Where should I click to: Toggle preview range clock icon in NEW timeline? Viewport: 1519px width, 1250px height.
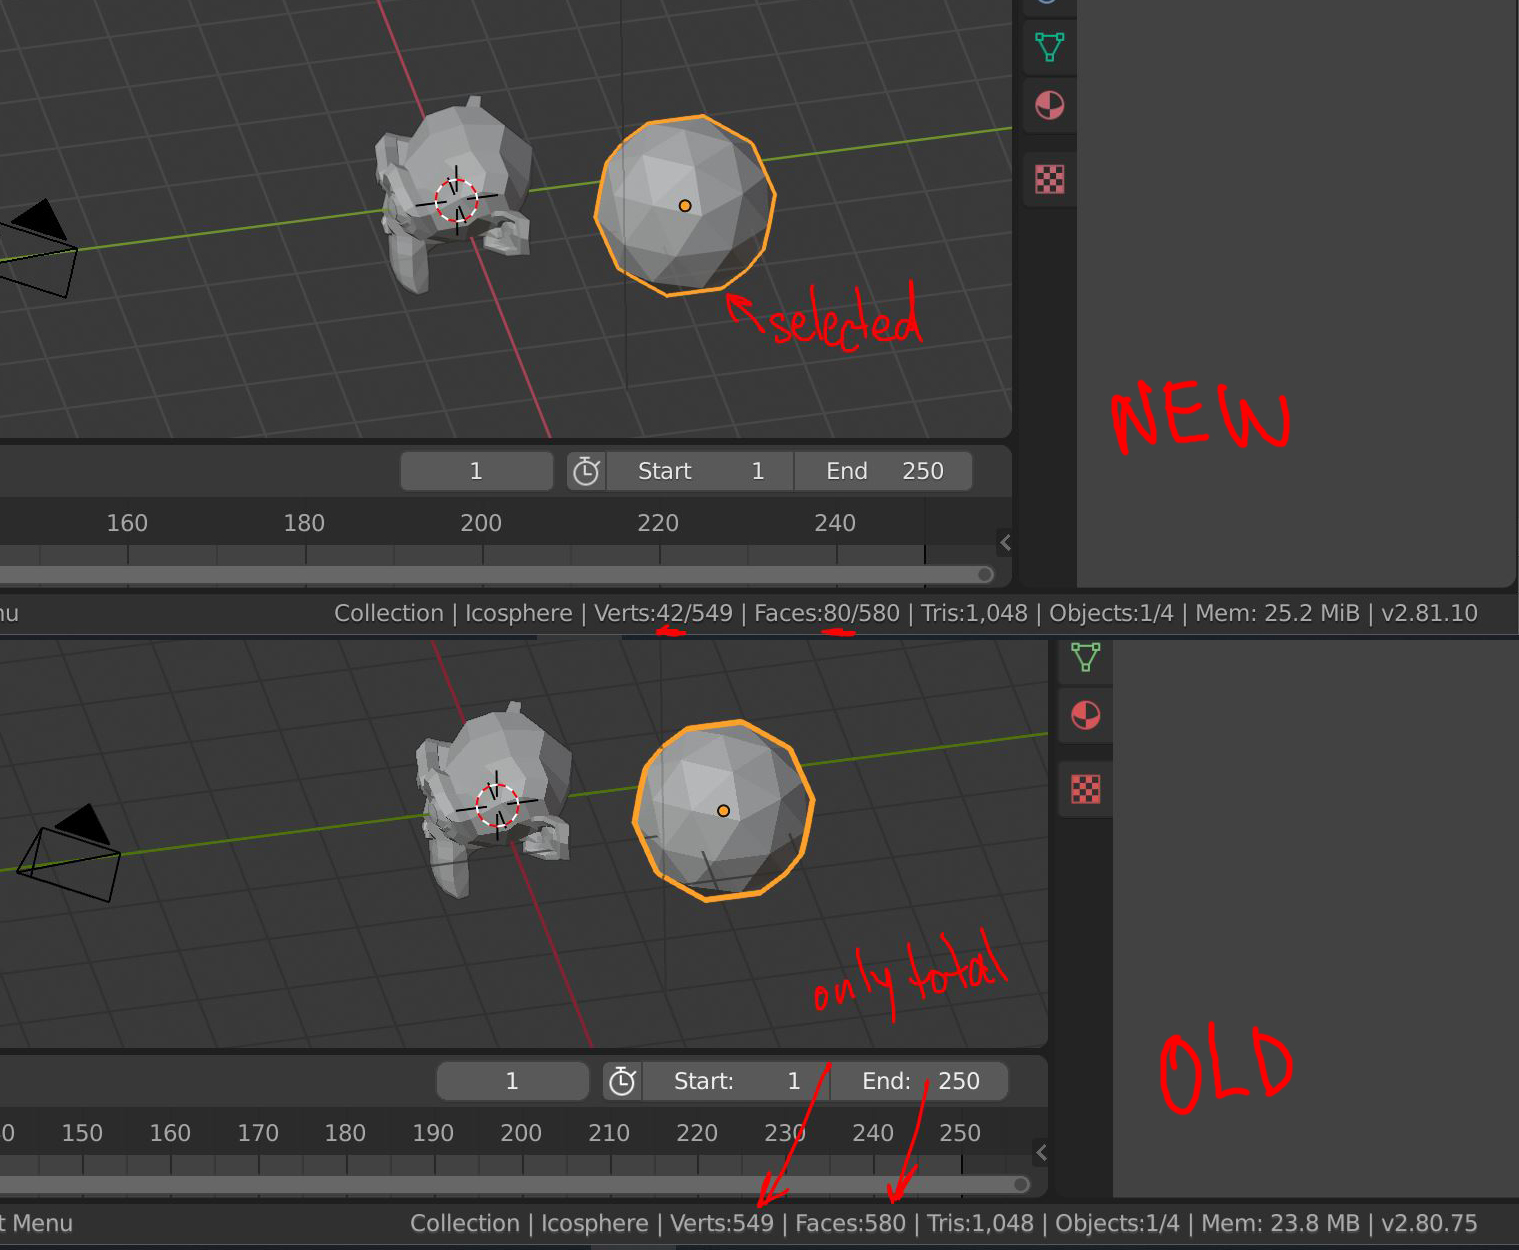click(x=586, y=471)
